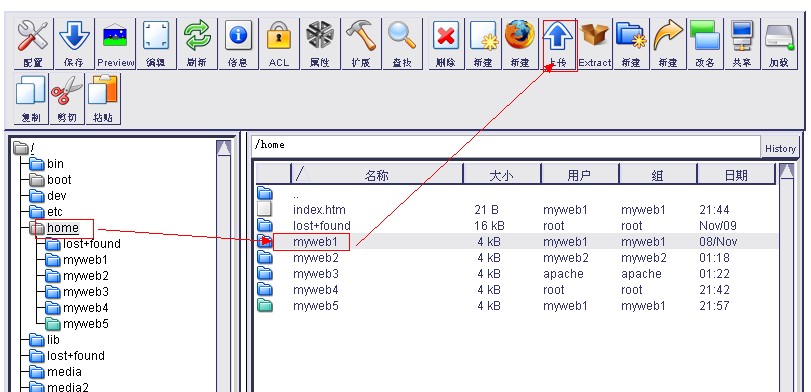This screenshot has width=811, height=392.
Task: Sort file list by 日期 column
Action: click(x=736, y=175)
